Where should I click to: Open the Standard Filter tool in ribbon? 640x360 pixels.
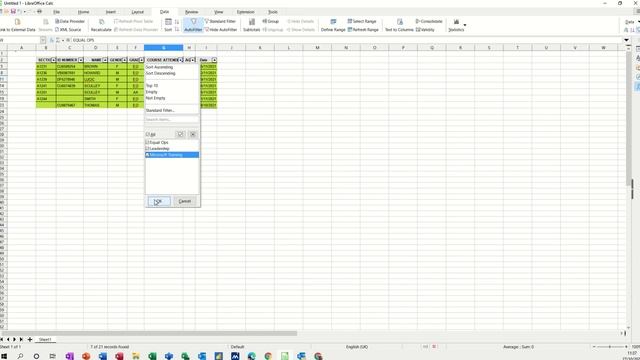[x=220, y=21]
